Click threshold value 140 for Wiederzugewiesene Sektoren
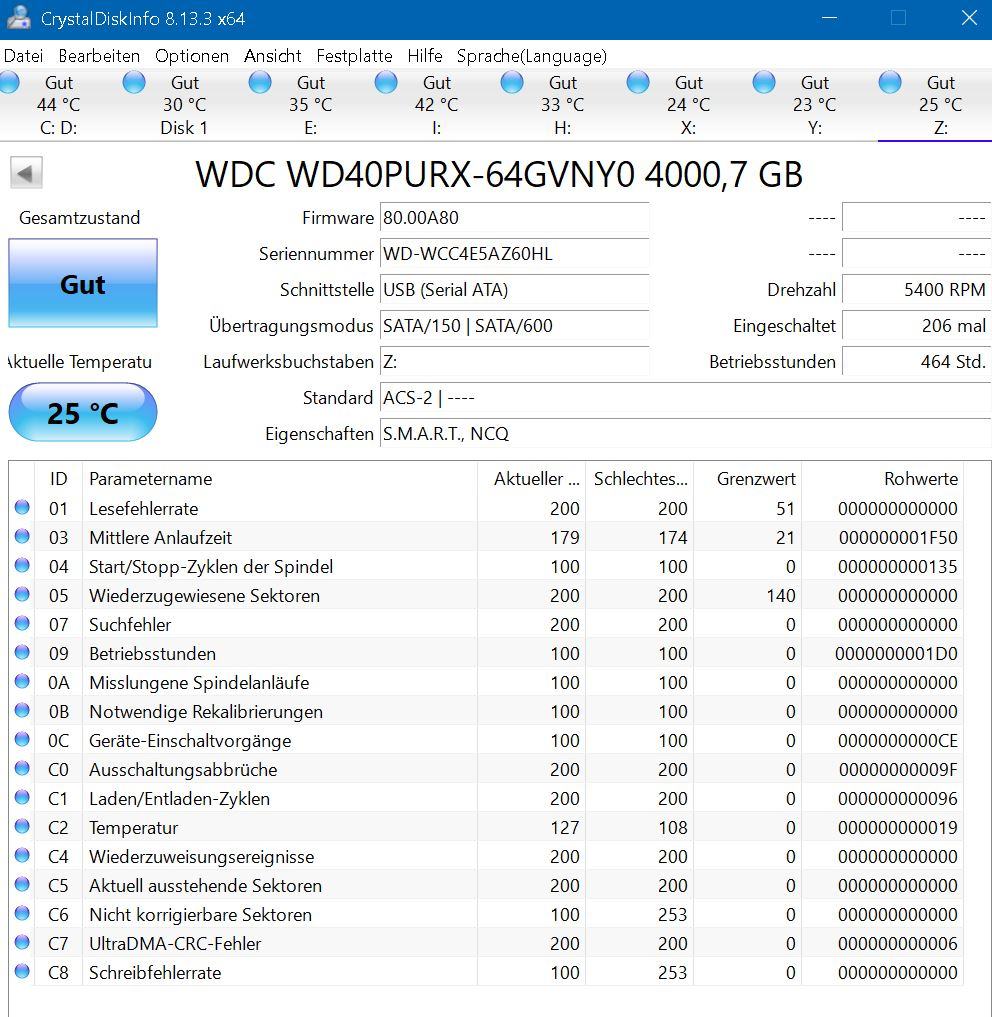992x1017 pixels. tap(780, 595)
